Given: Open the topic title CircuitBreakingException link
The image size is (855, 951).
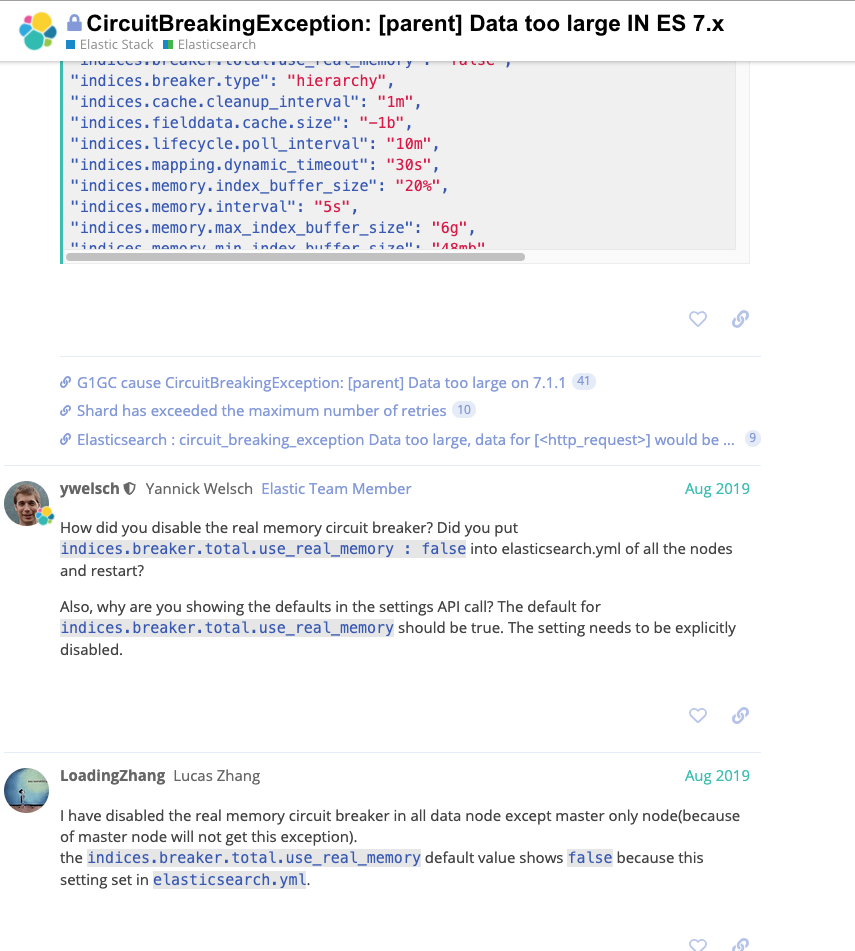Looking at the screenshot, I should [x=405, y=23].
